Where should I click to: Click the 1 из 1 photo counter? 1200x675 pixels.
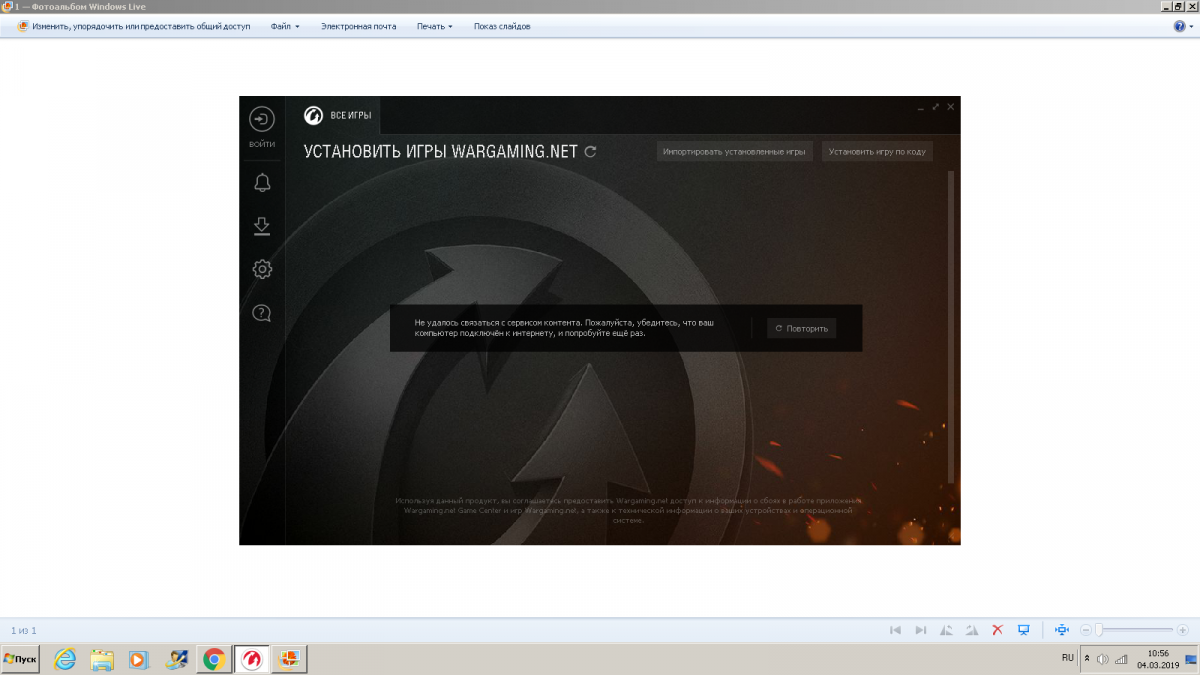[x=24, y=630]
